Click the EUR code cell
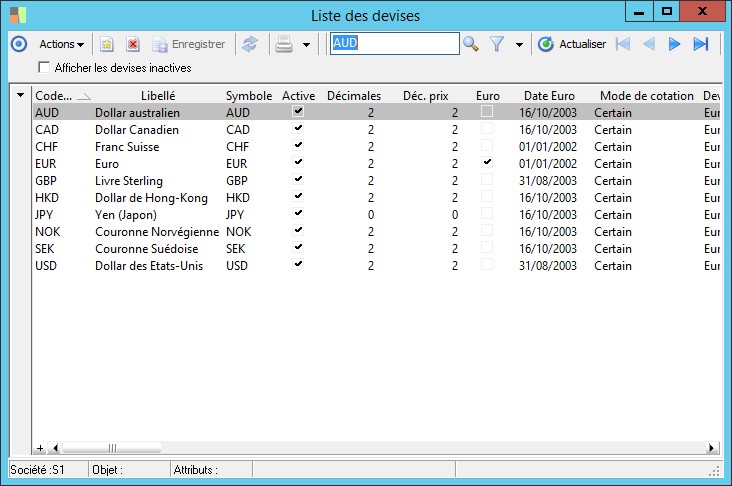Viewport: 732px width, 486px height. 46,164
